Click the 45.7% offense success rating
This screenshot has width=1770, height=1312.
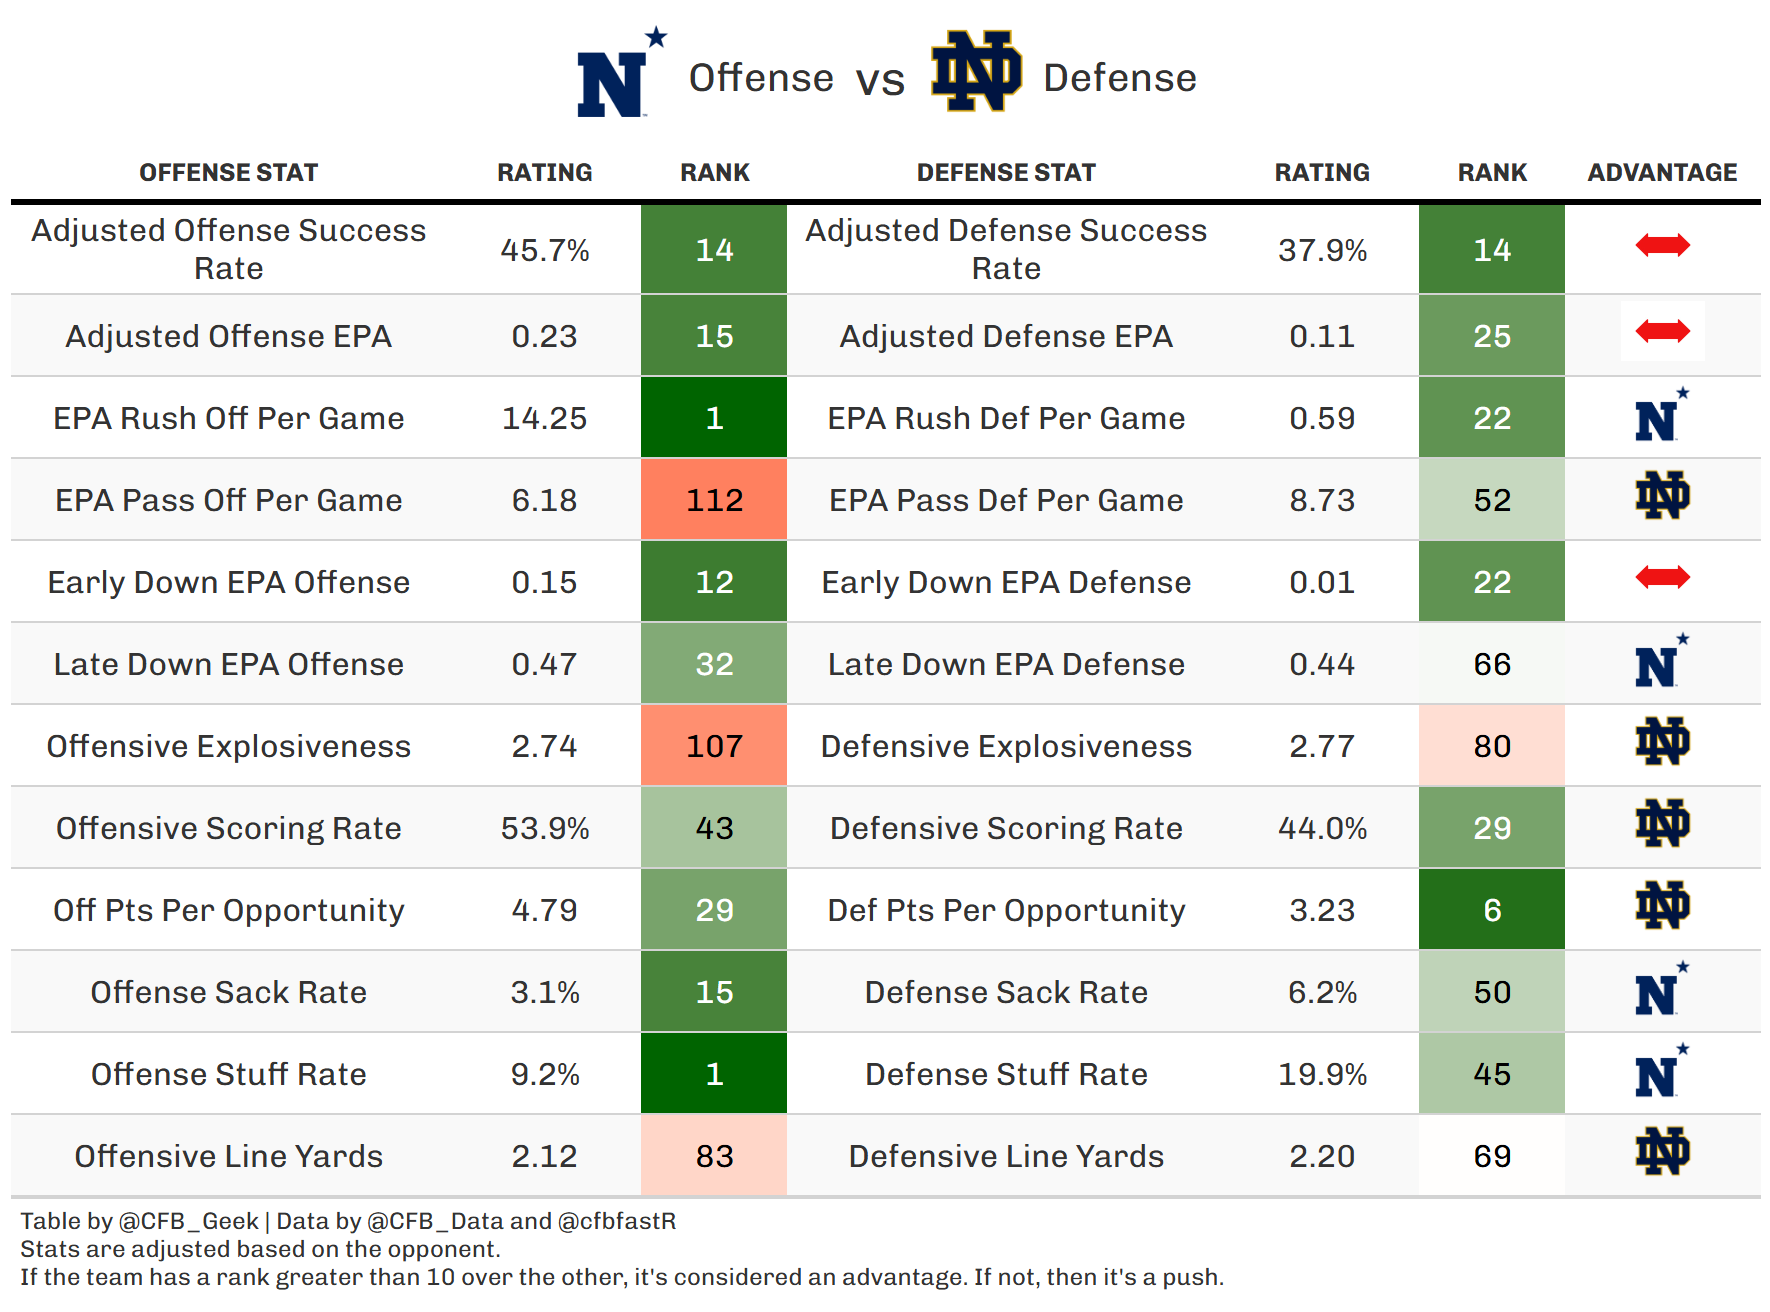tap(544, 250)
